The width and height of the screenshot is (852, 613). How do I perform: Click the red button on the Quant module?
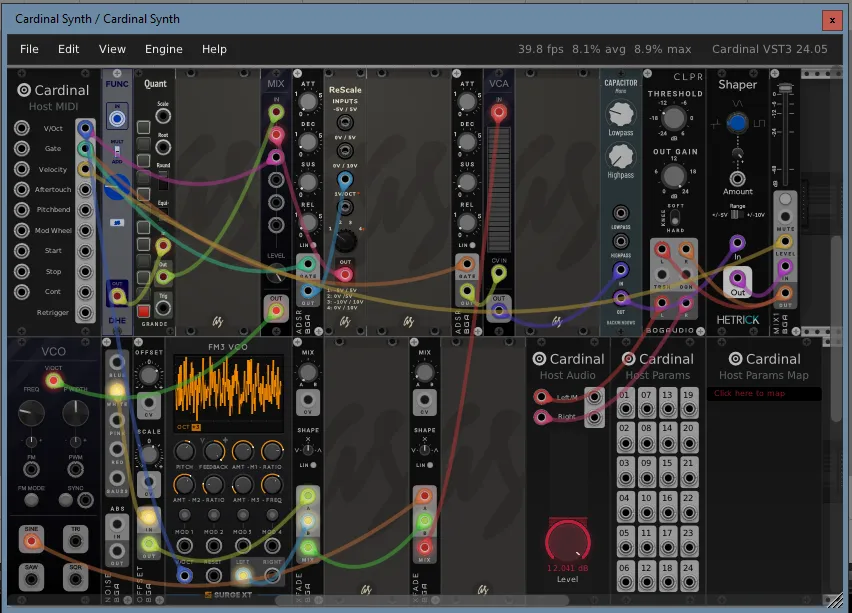(x=143, y=311)
